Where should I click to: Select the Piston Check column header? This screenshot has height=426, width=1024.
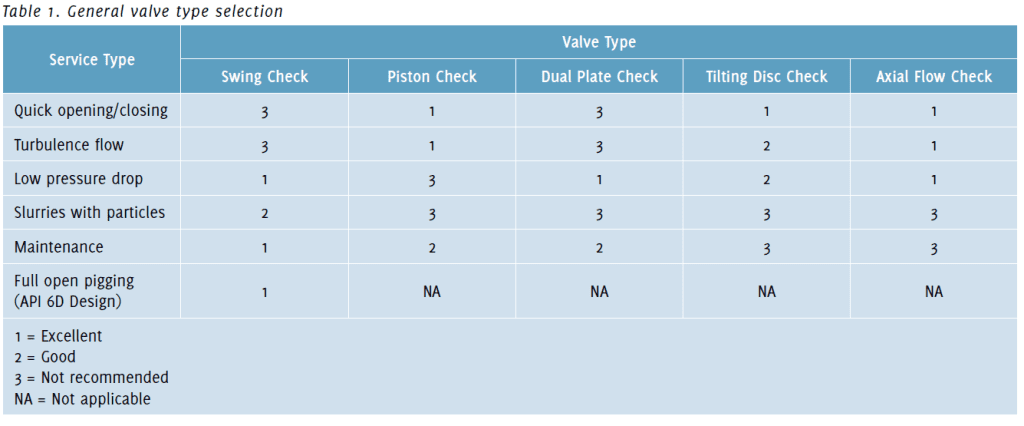coord(432,77)
